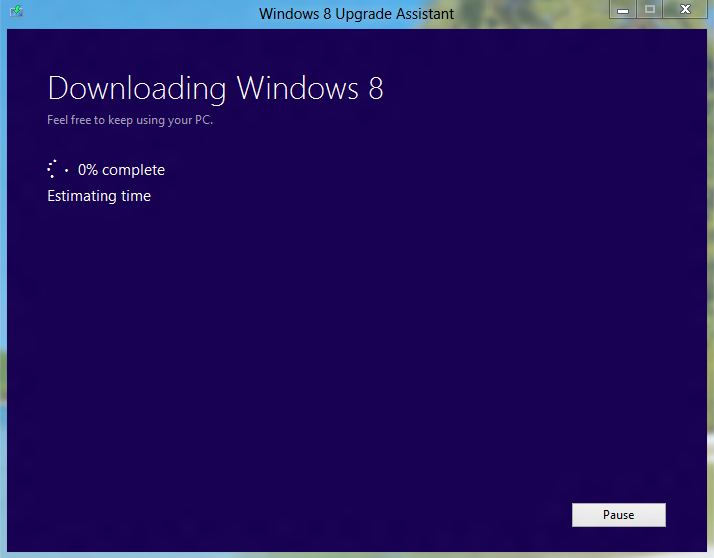Screen dimensions: 714x558
Task: Click the "Estimating time" status text
Action: click(99, 196)
